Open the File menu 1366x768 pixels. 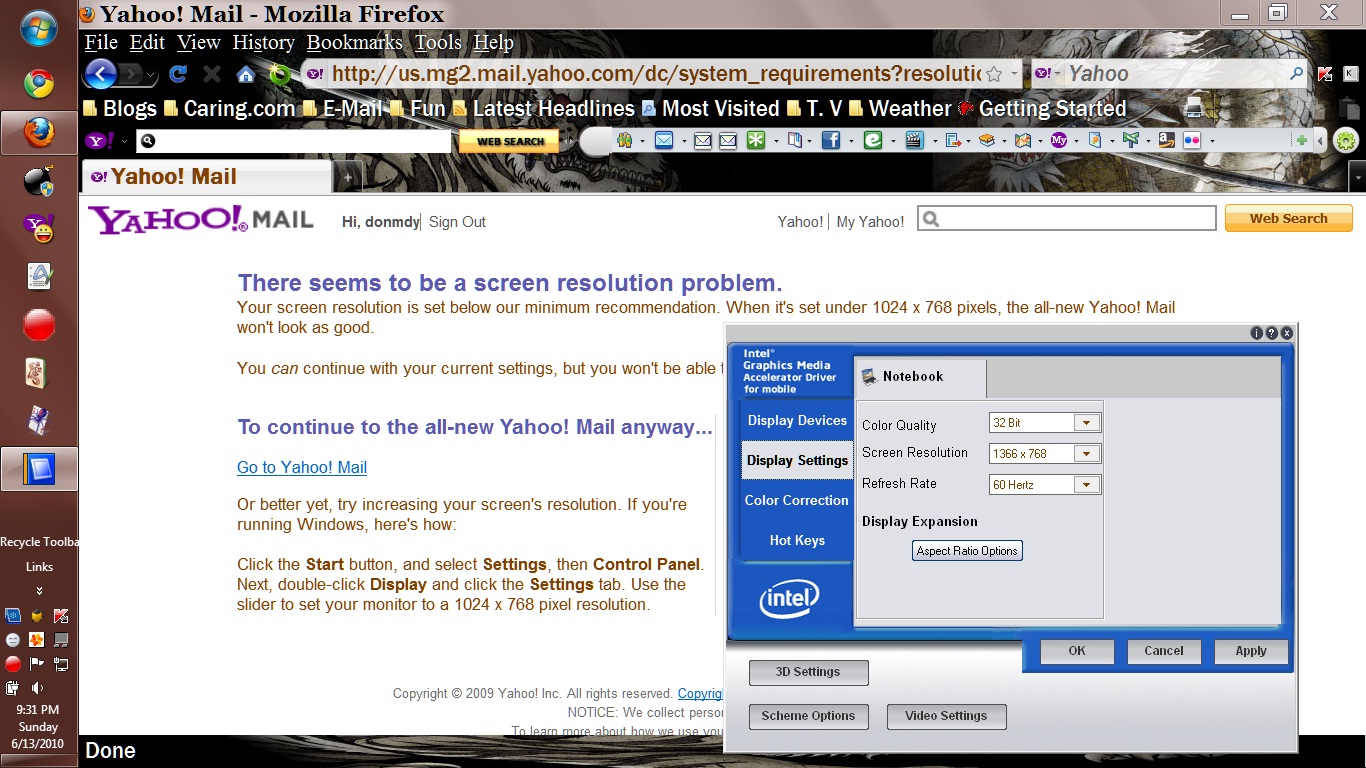click(x=101, y=43)
